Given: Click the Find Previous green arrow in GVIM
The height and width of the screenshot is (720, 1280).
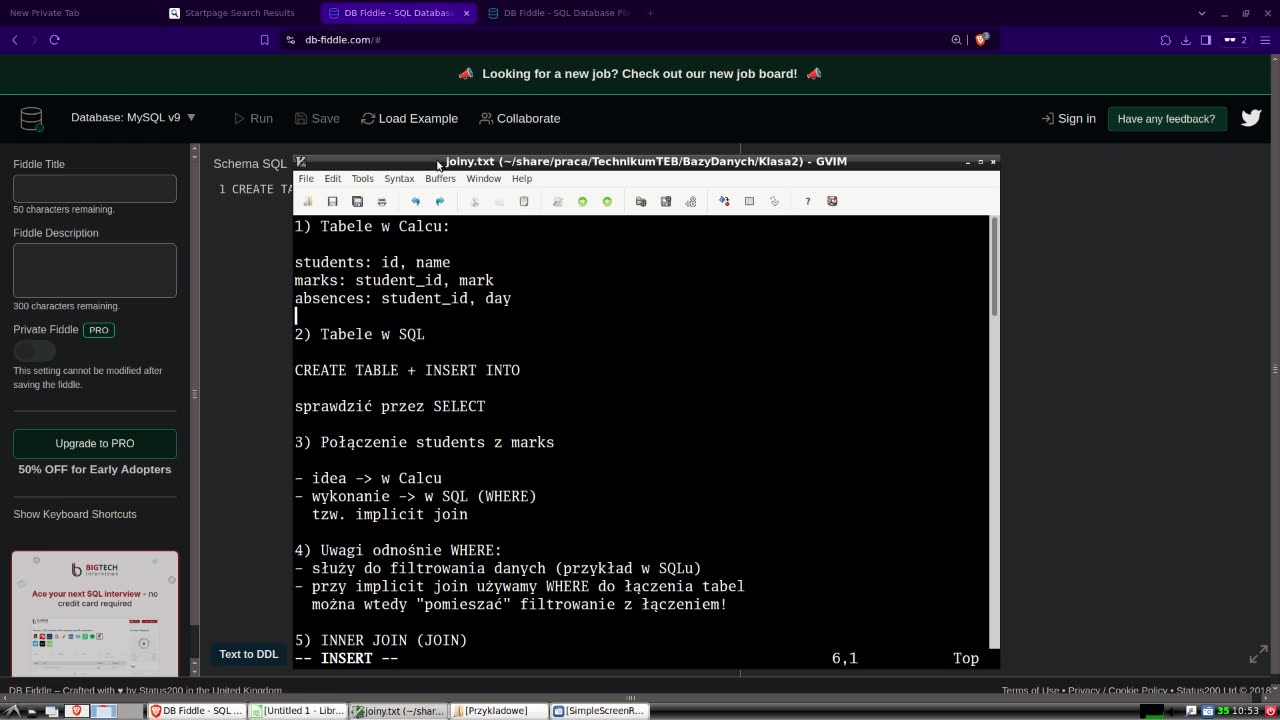Looking at the screenshot, I should click(607, 201).
